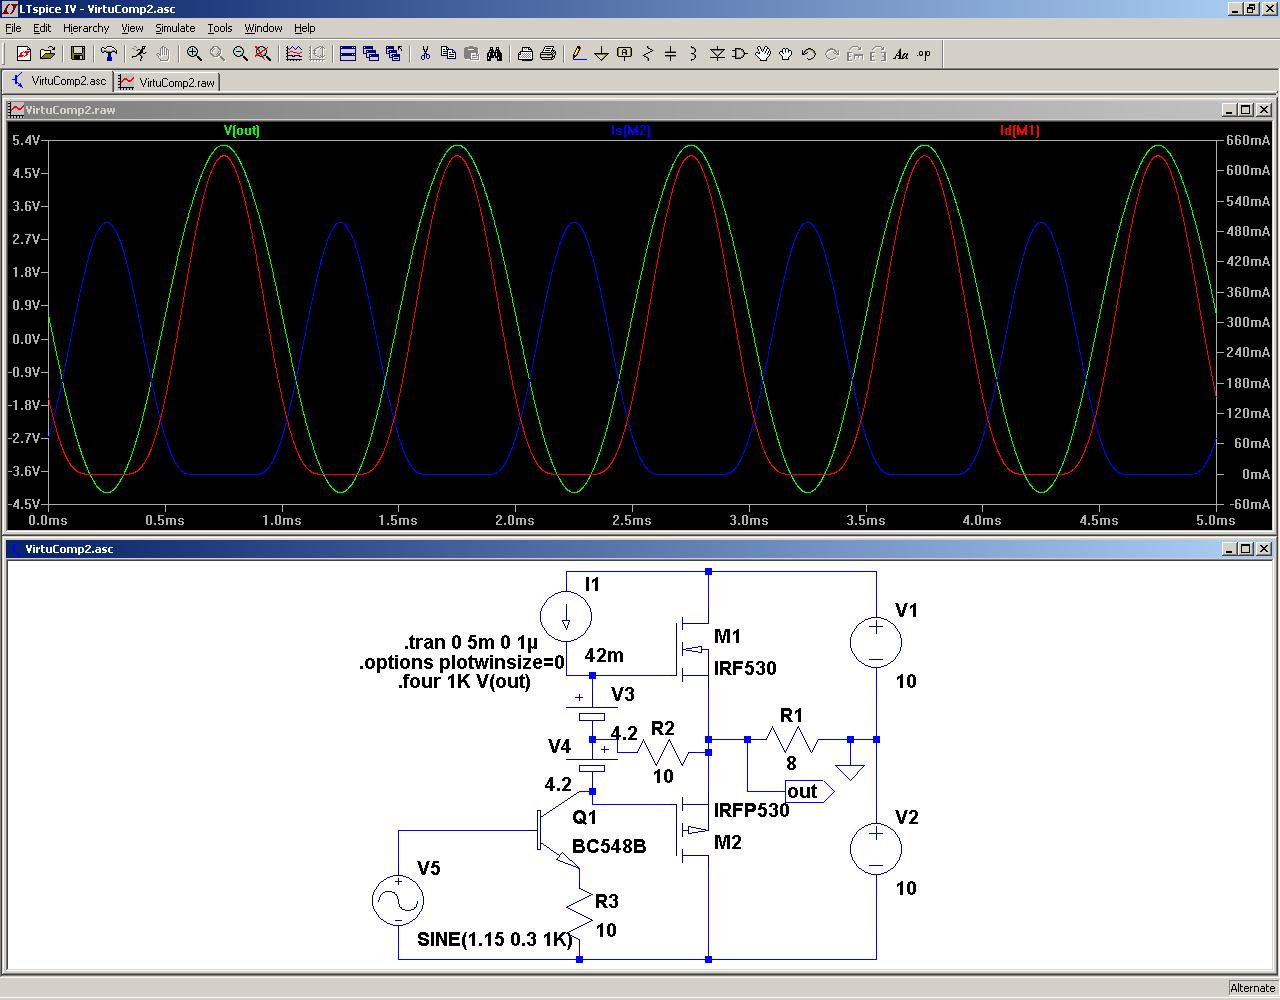This screenshot has height=1000, width=1280.
Task: Tile windows using the toolbar icon
Action: coord(348,54)
